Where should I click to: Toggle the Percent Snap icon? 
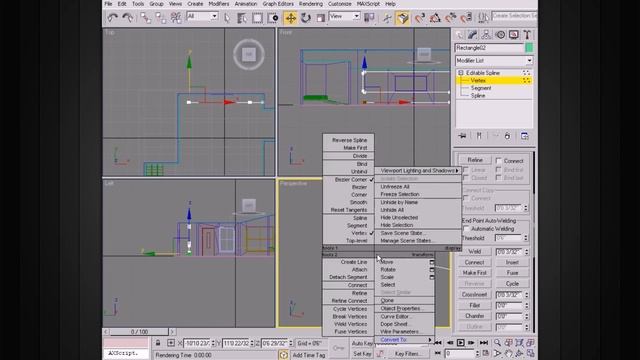click(x=451, y=18)
